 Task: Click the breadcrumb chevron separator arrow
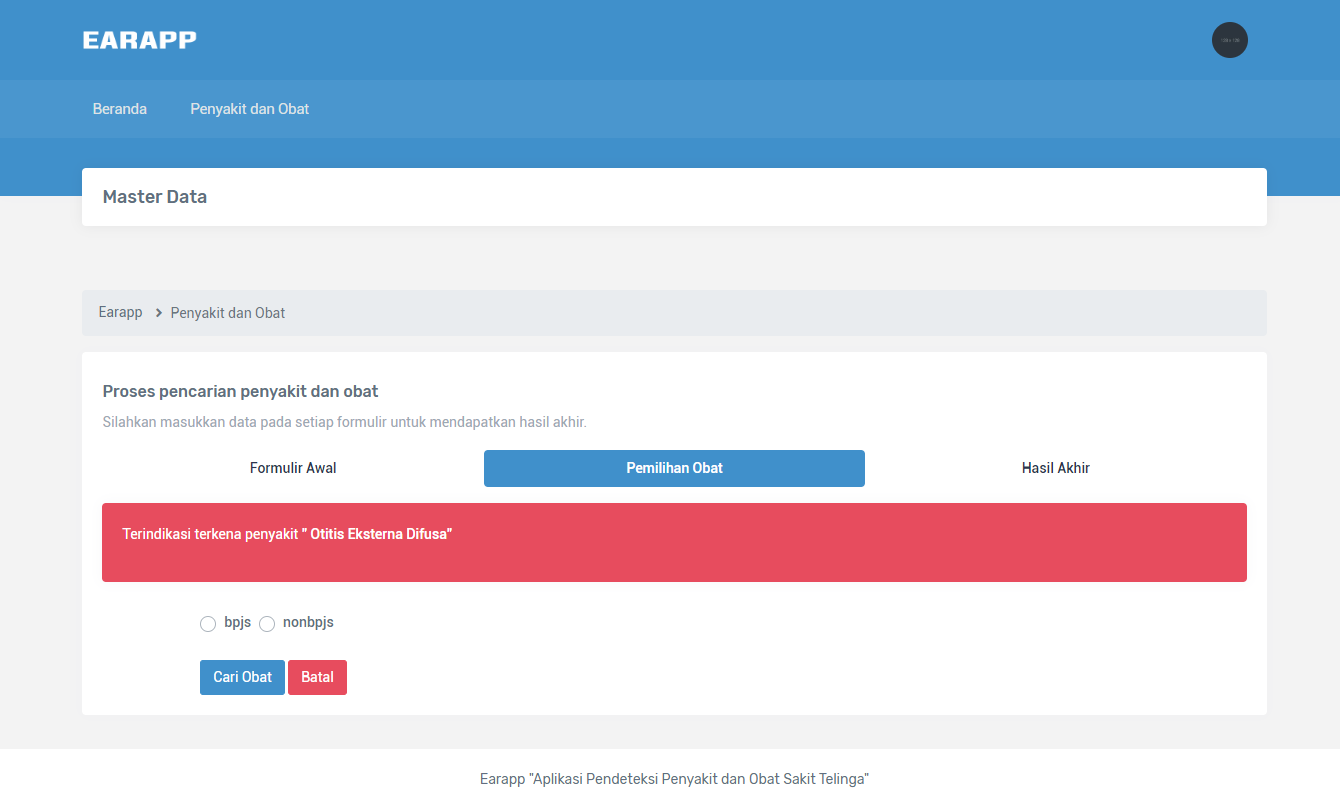[158, 313]
